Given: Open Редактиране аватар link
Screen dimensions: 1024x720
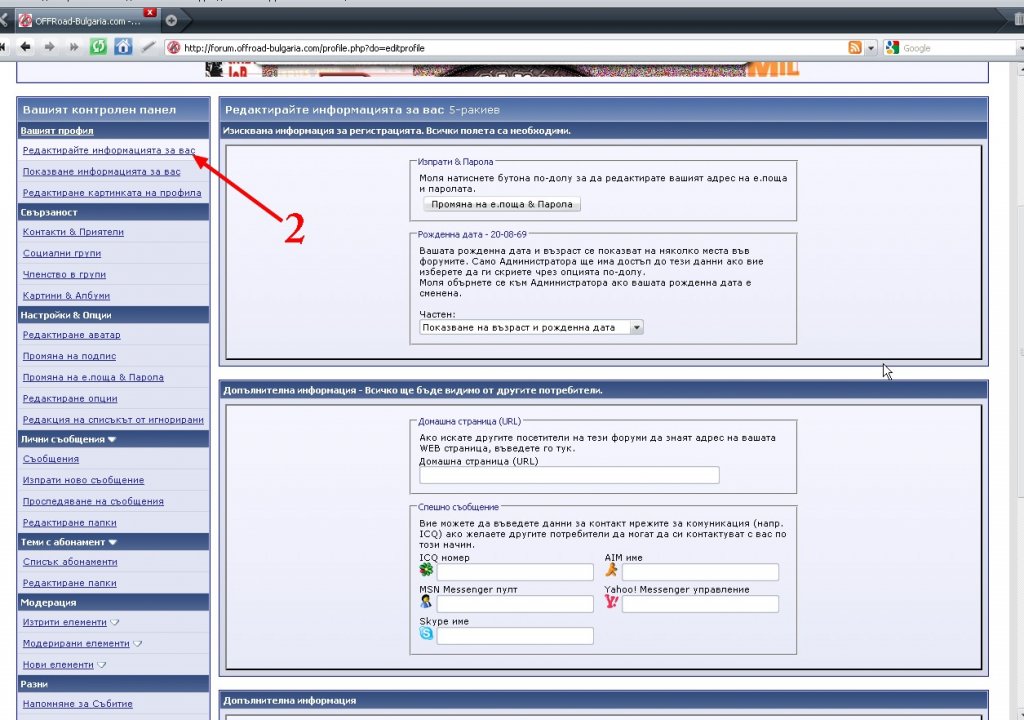Looking at the screenshot, I should pos(71,335).
